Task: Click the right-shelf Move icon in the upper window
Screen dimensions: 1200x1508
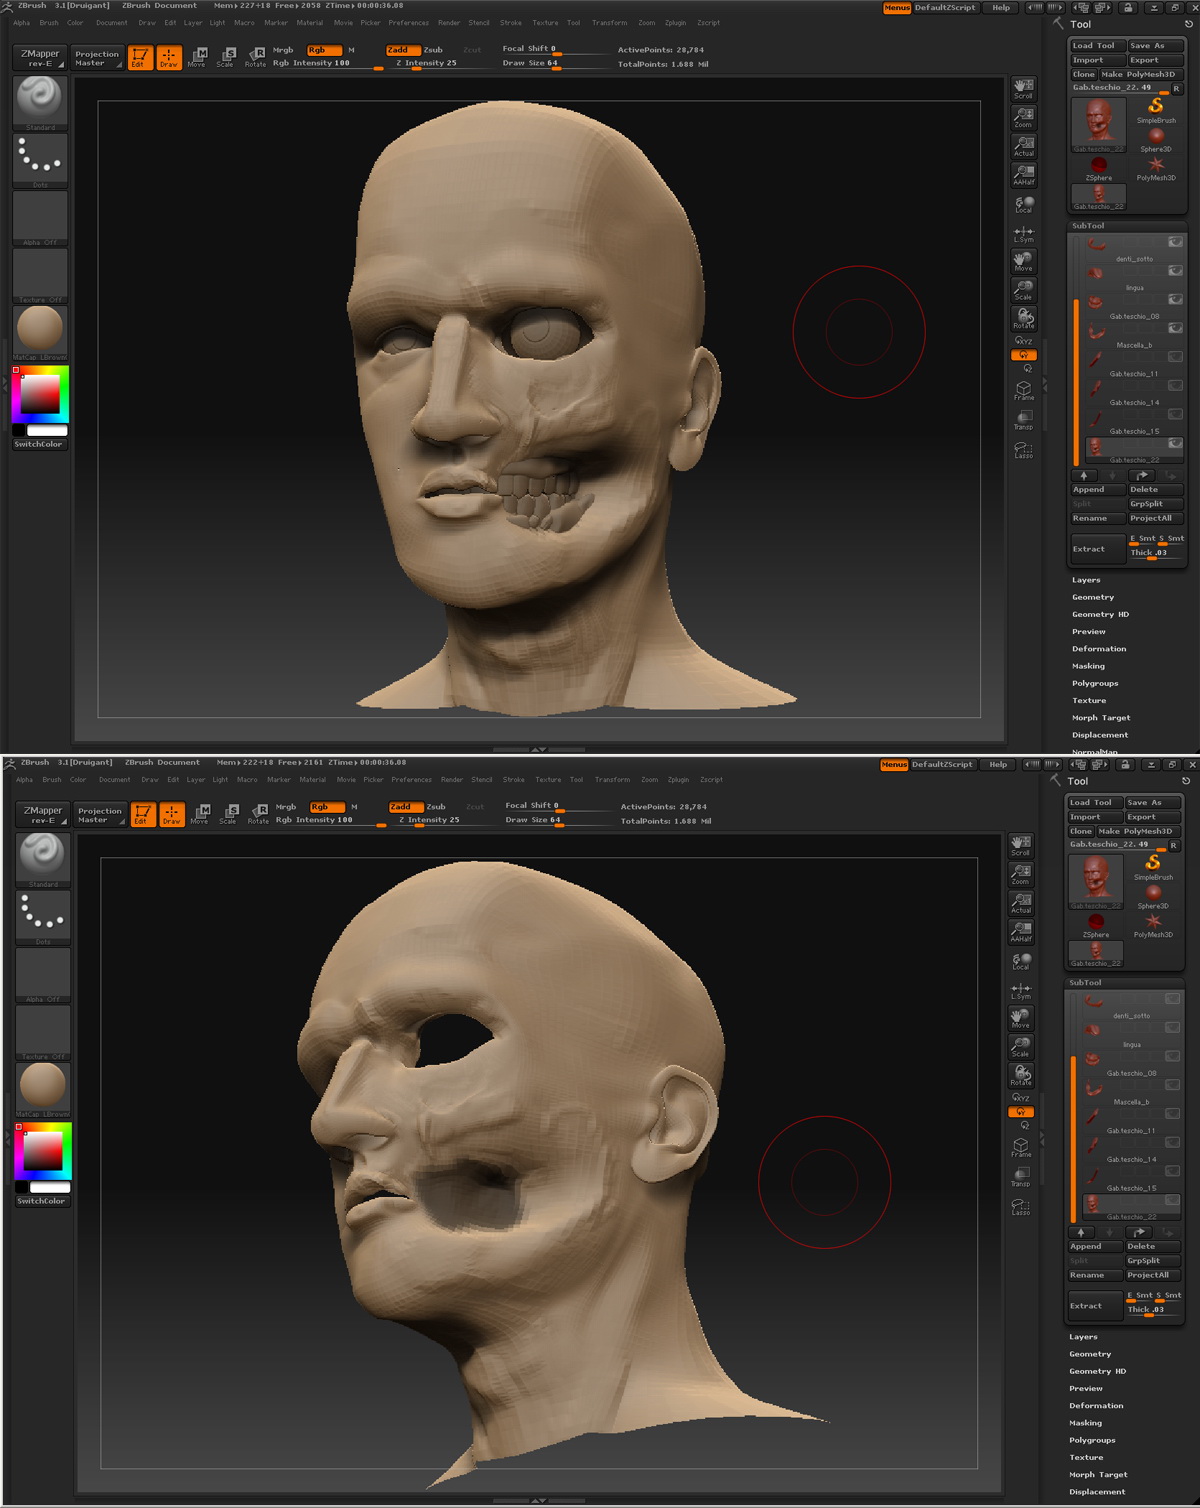Action: click(x=1023, y=261)
